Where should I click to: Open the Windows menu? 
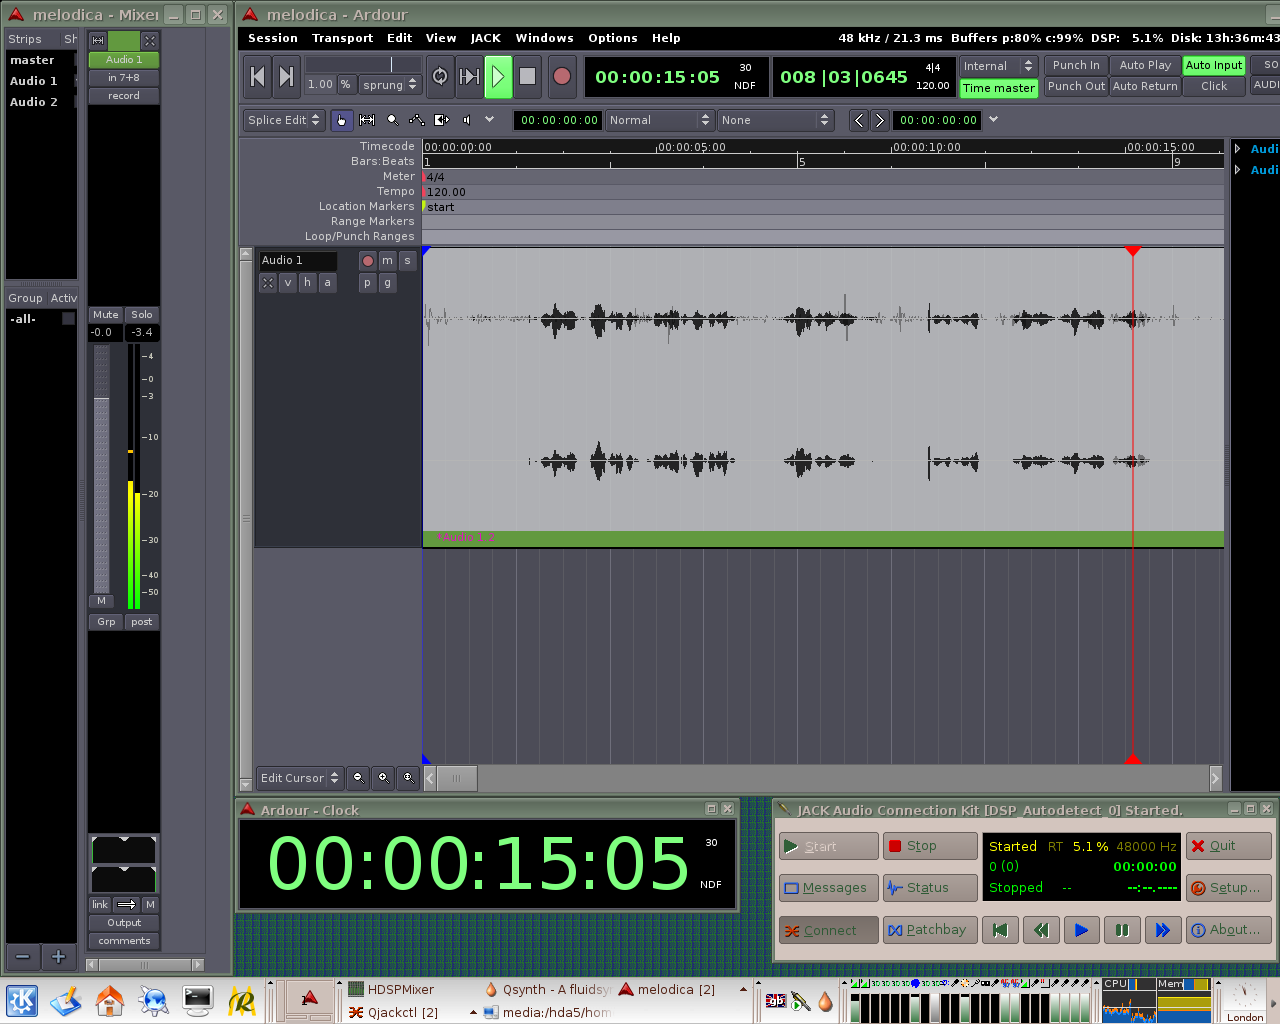[x=544, y=38]
